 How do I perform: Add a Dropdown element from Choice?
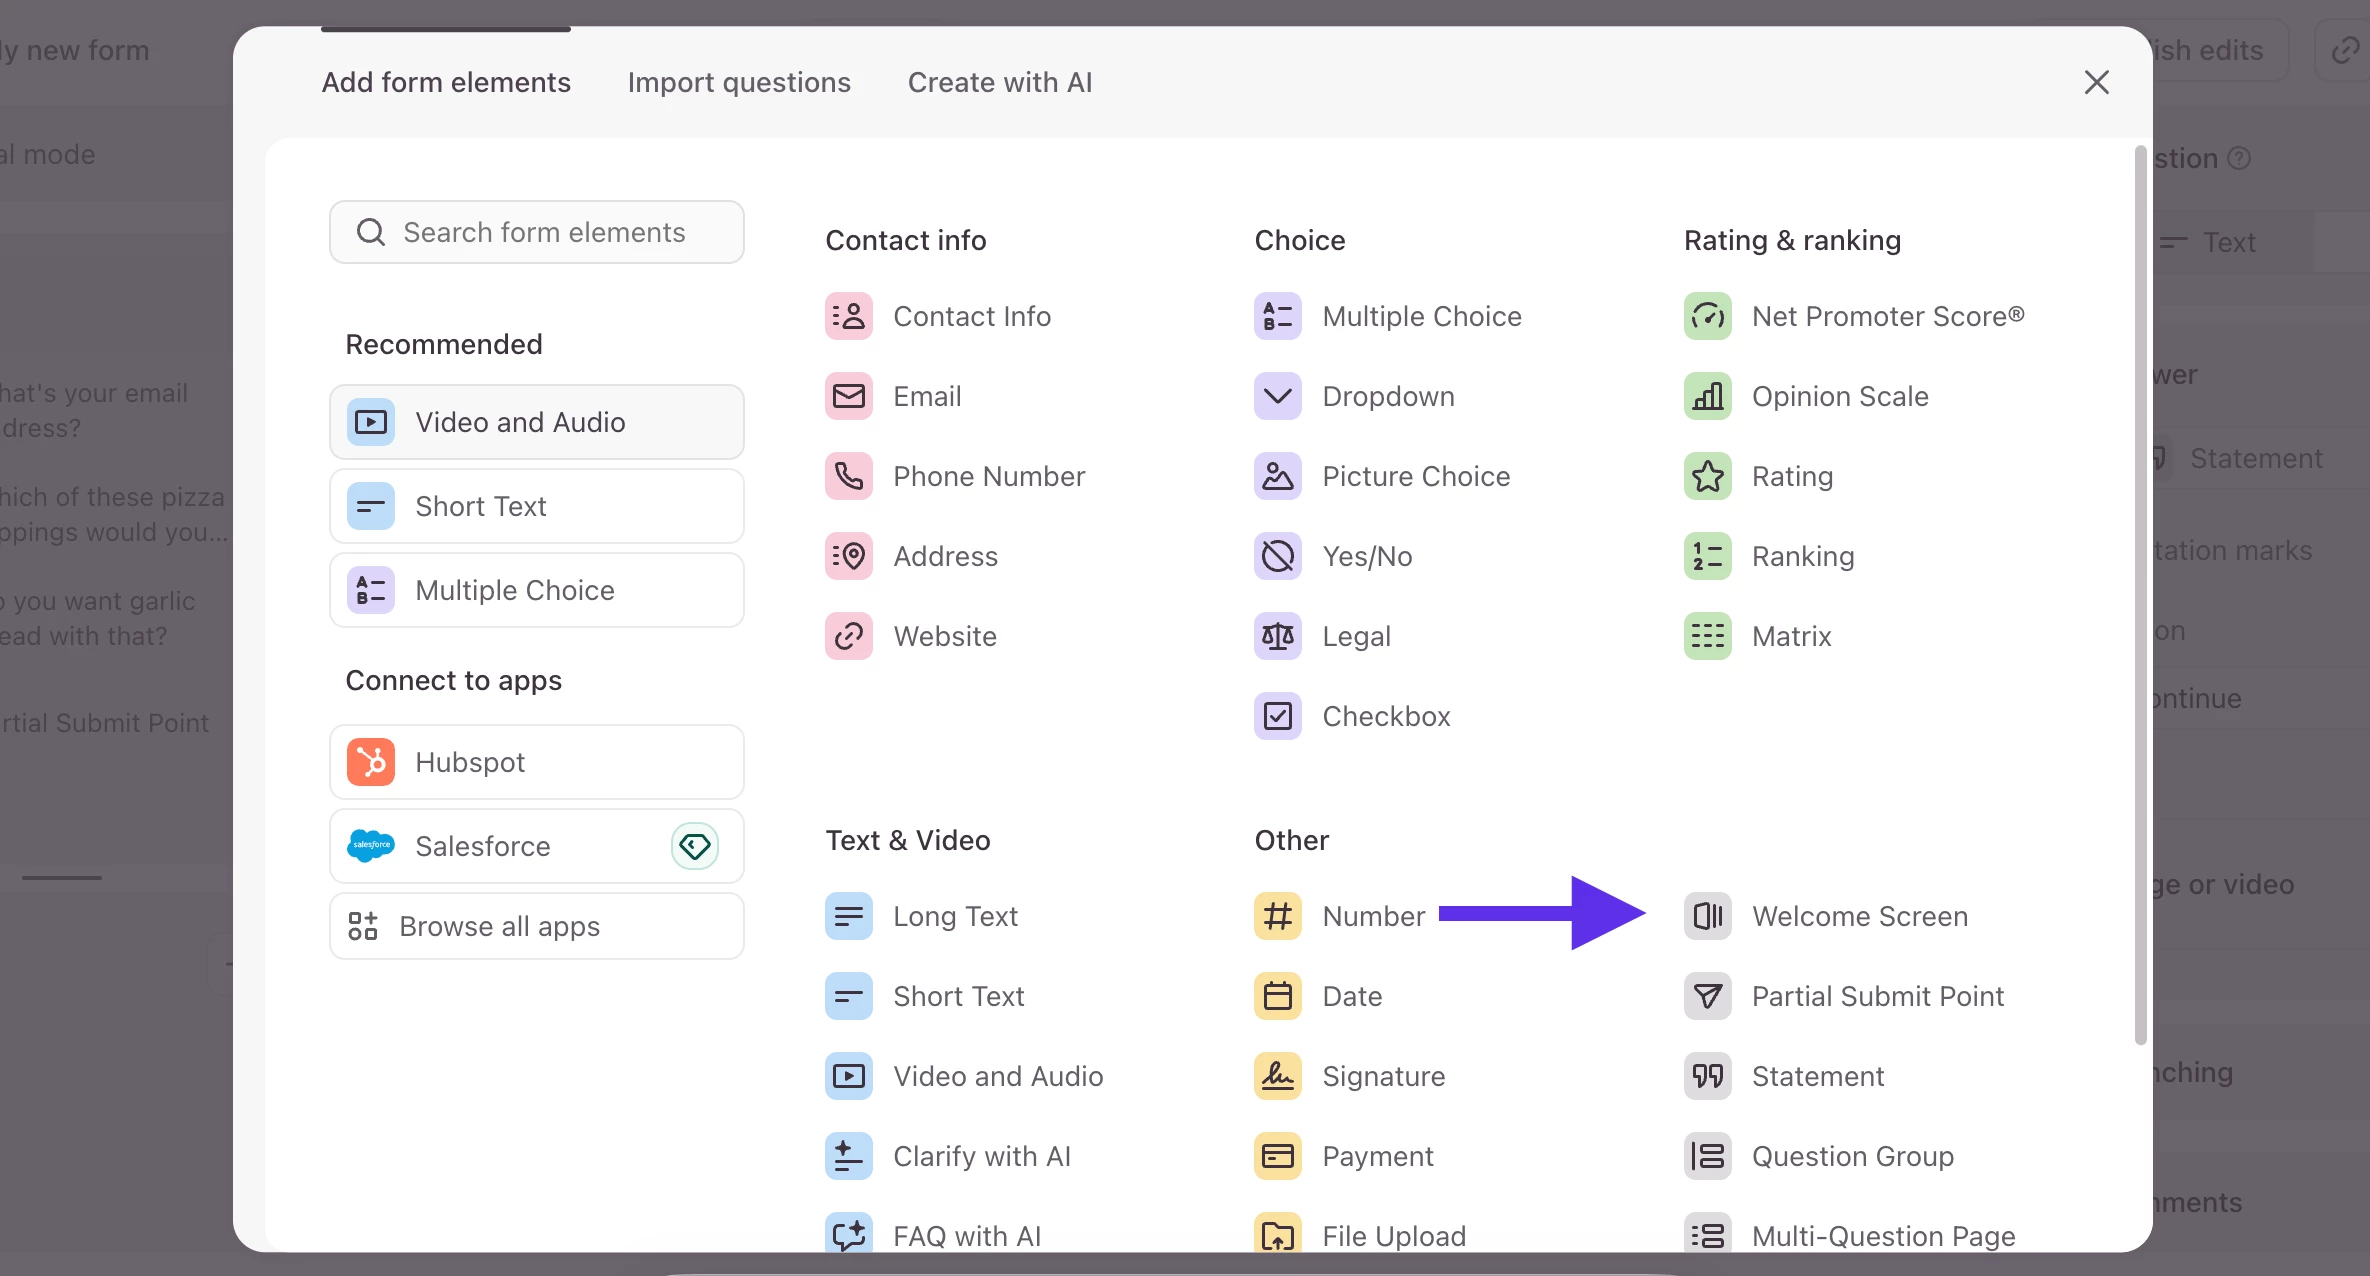point(1387,396)
